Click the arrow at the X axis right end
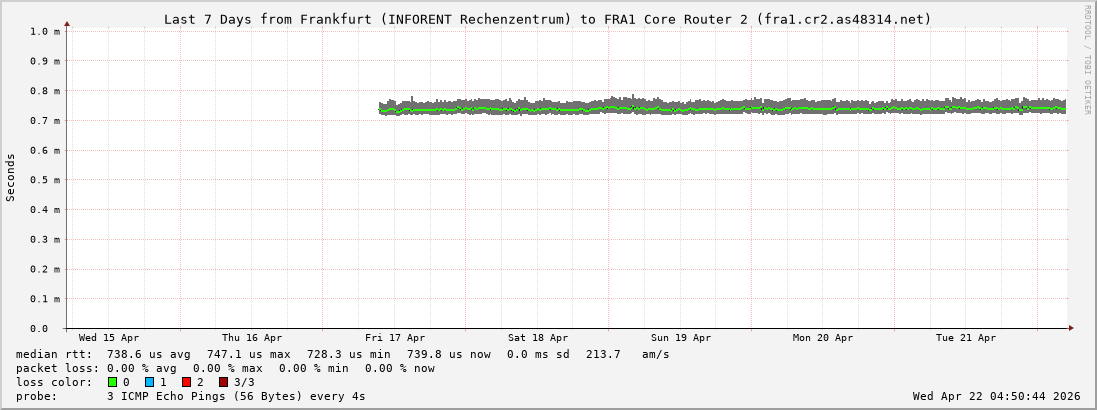Viewport: 1097px width, 410px height. click(x=1070, y=328)
